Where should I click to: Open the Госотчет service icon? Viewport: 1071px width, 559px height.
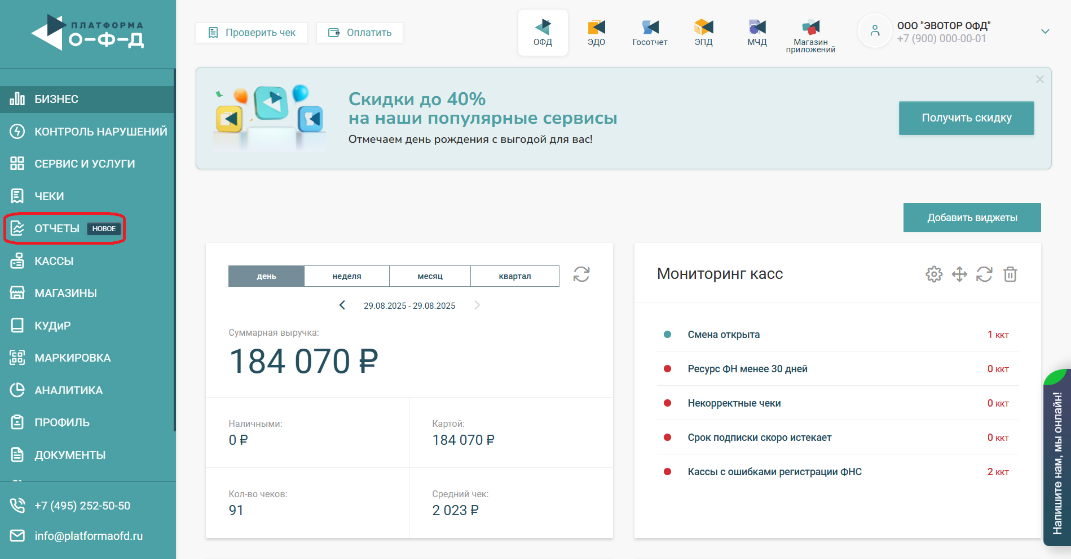(x=650, y=32)
